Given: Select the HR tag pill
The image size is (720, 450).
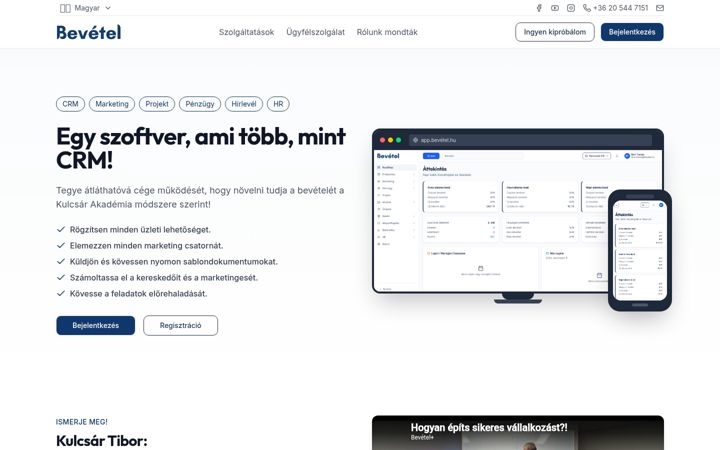Looking at the screenshot, I should 278,104.
